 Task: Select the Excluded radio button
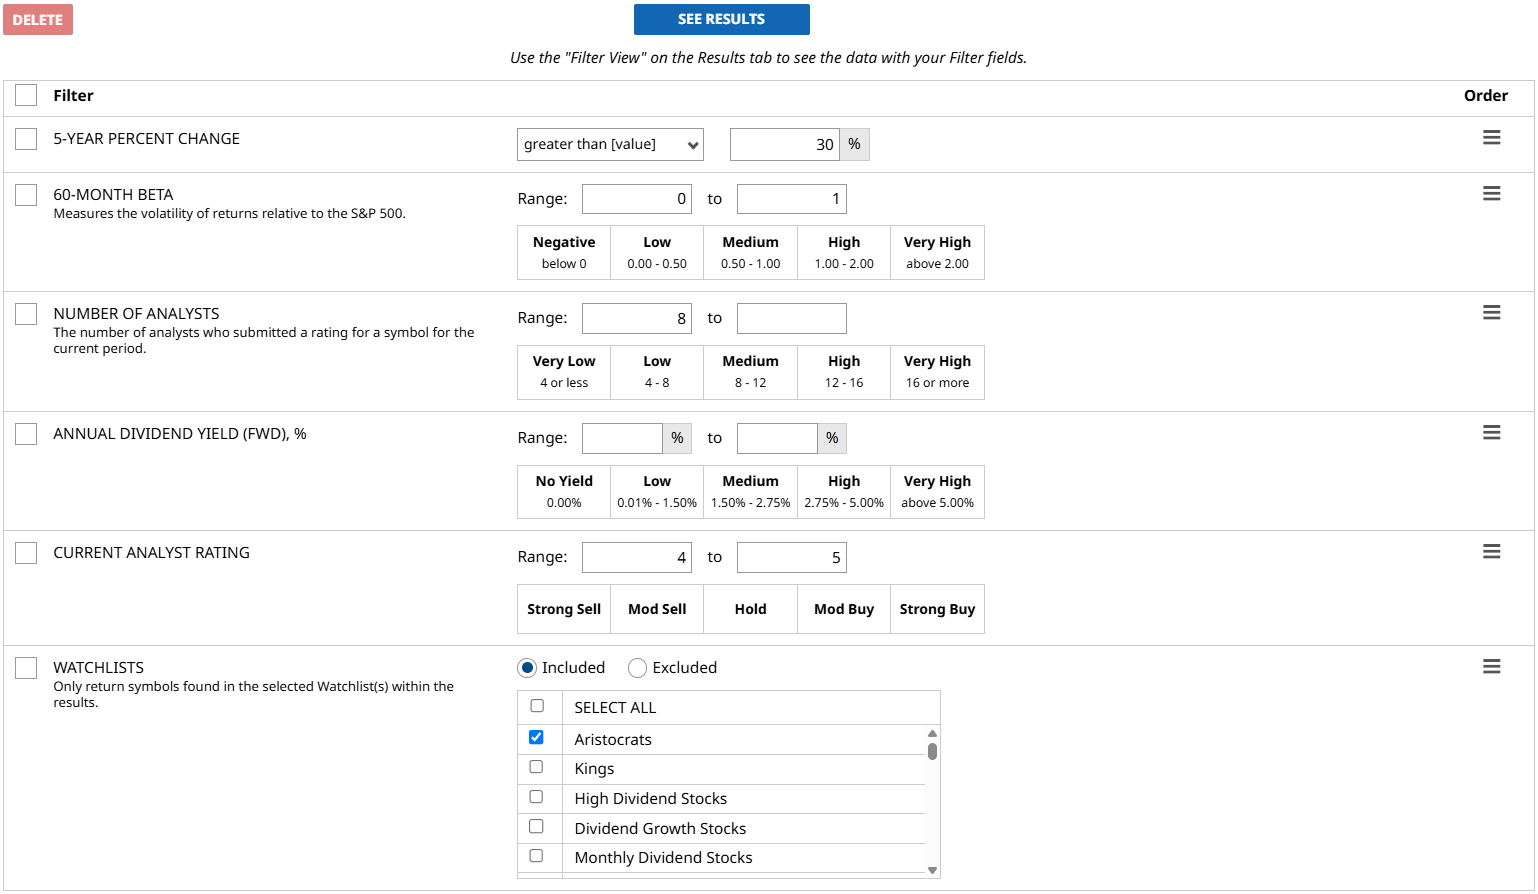click(637, 668)
